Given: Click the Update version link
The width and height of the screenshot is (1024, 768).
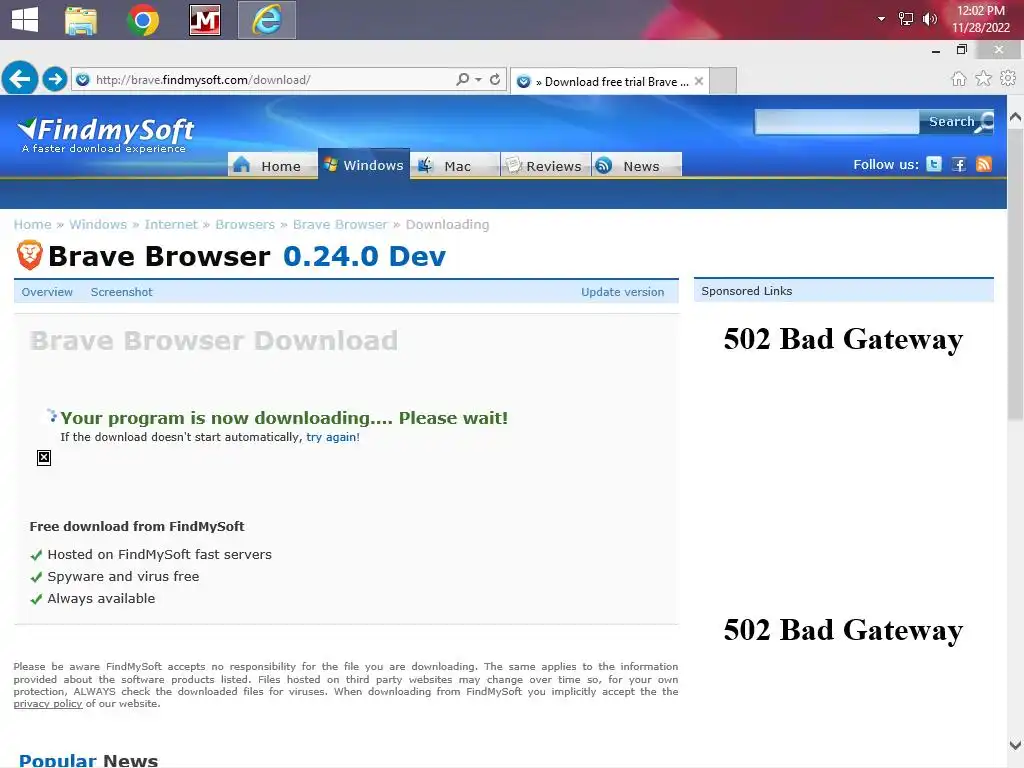Looking at the screenshot, I should [622, 292].
